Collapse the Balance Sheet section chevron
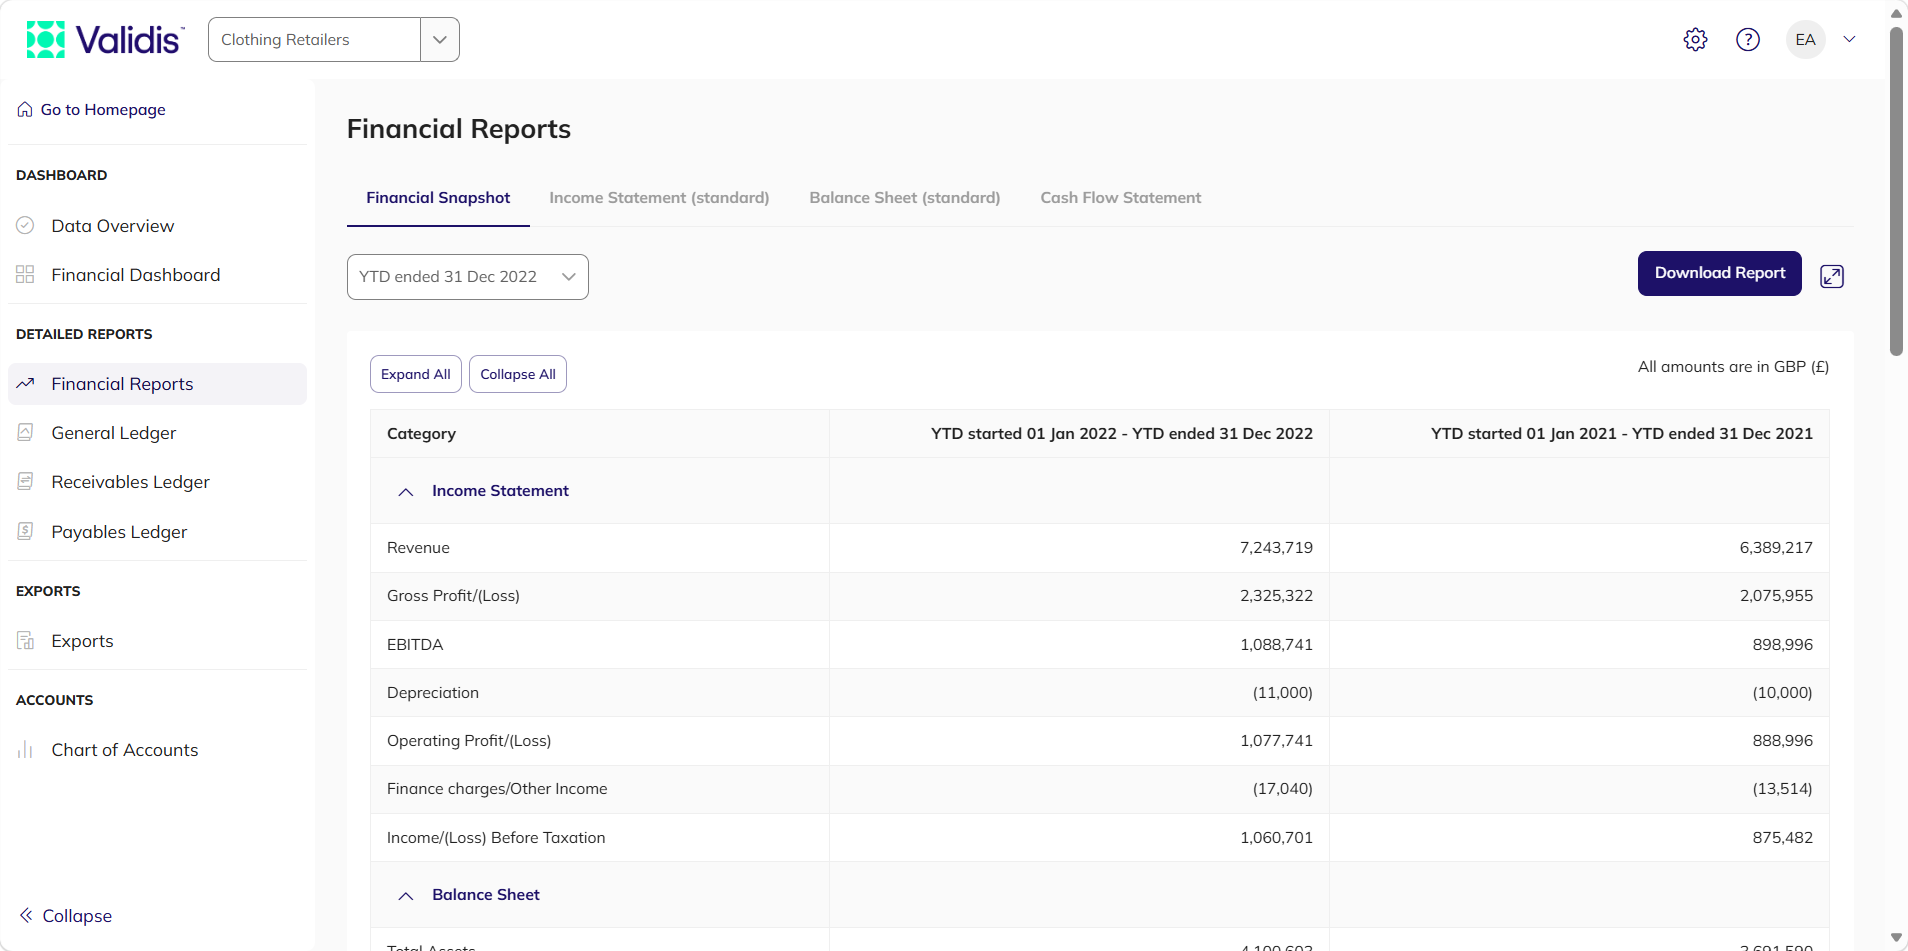Viewport: 1908px width, 951px height. click(x=406, y=896)
